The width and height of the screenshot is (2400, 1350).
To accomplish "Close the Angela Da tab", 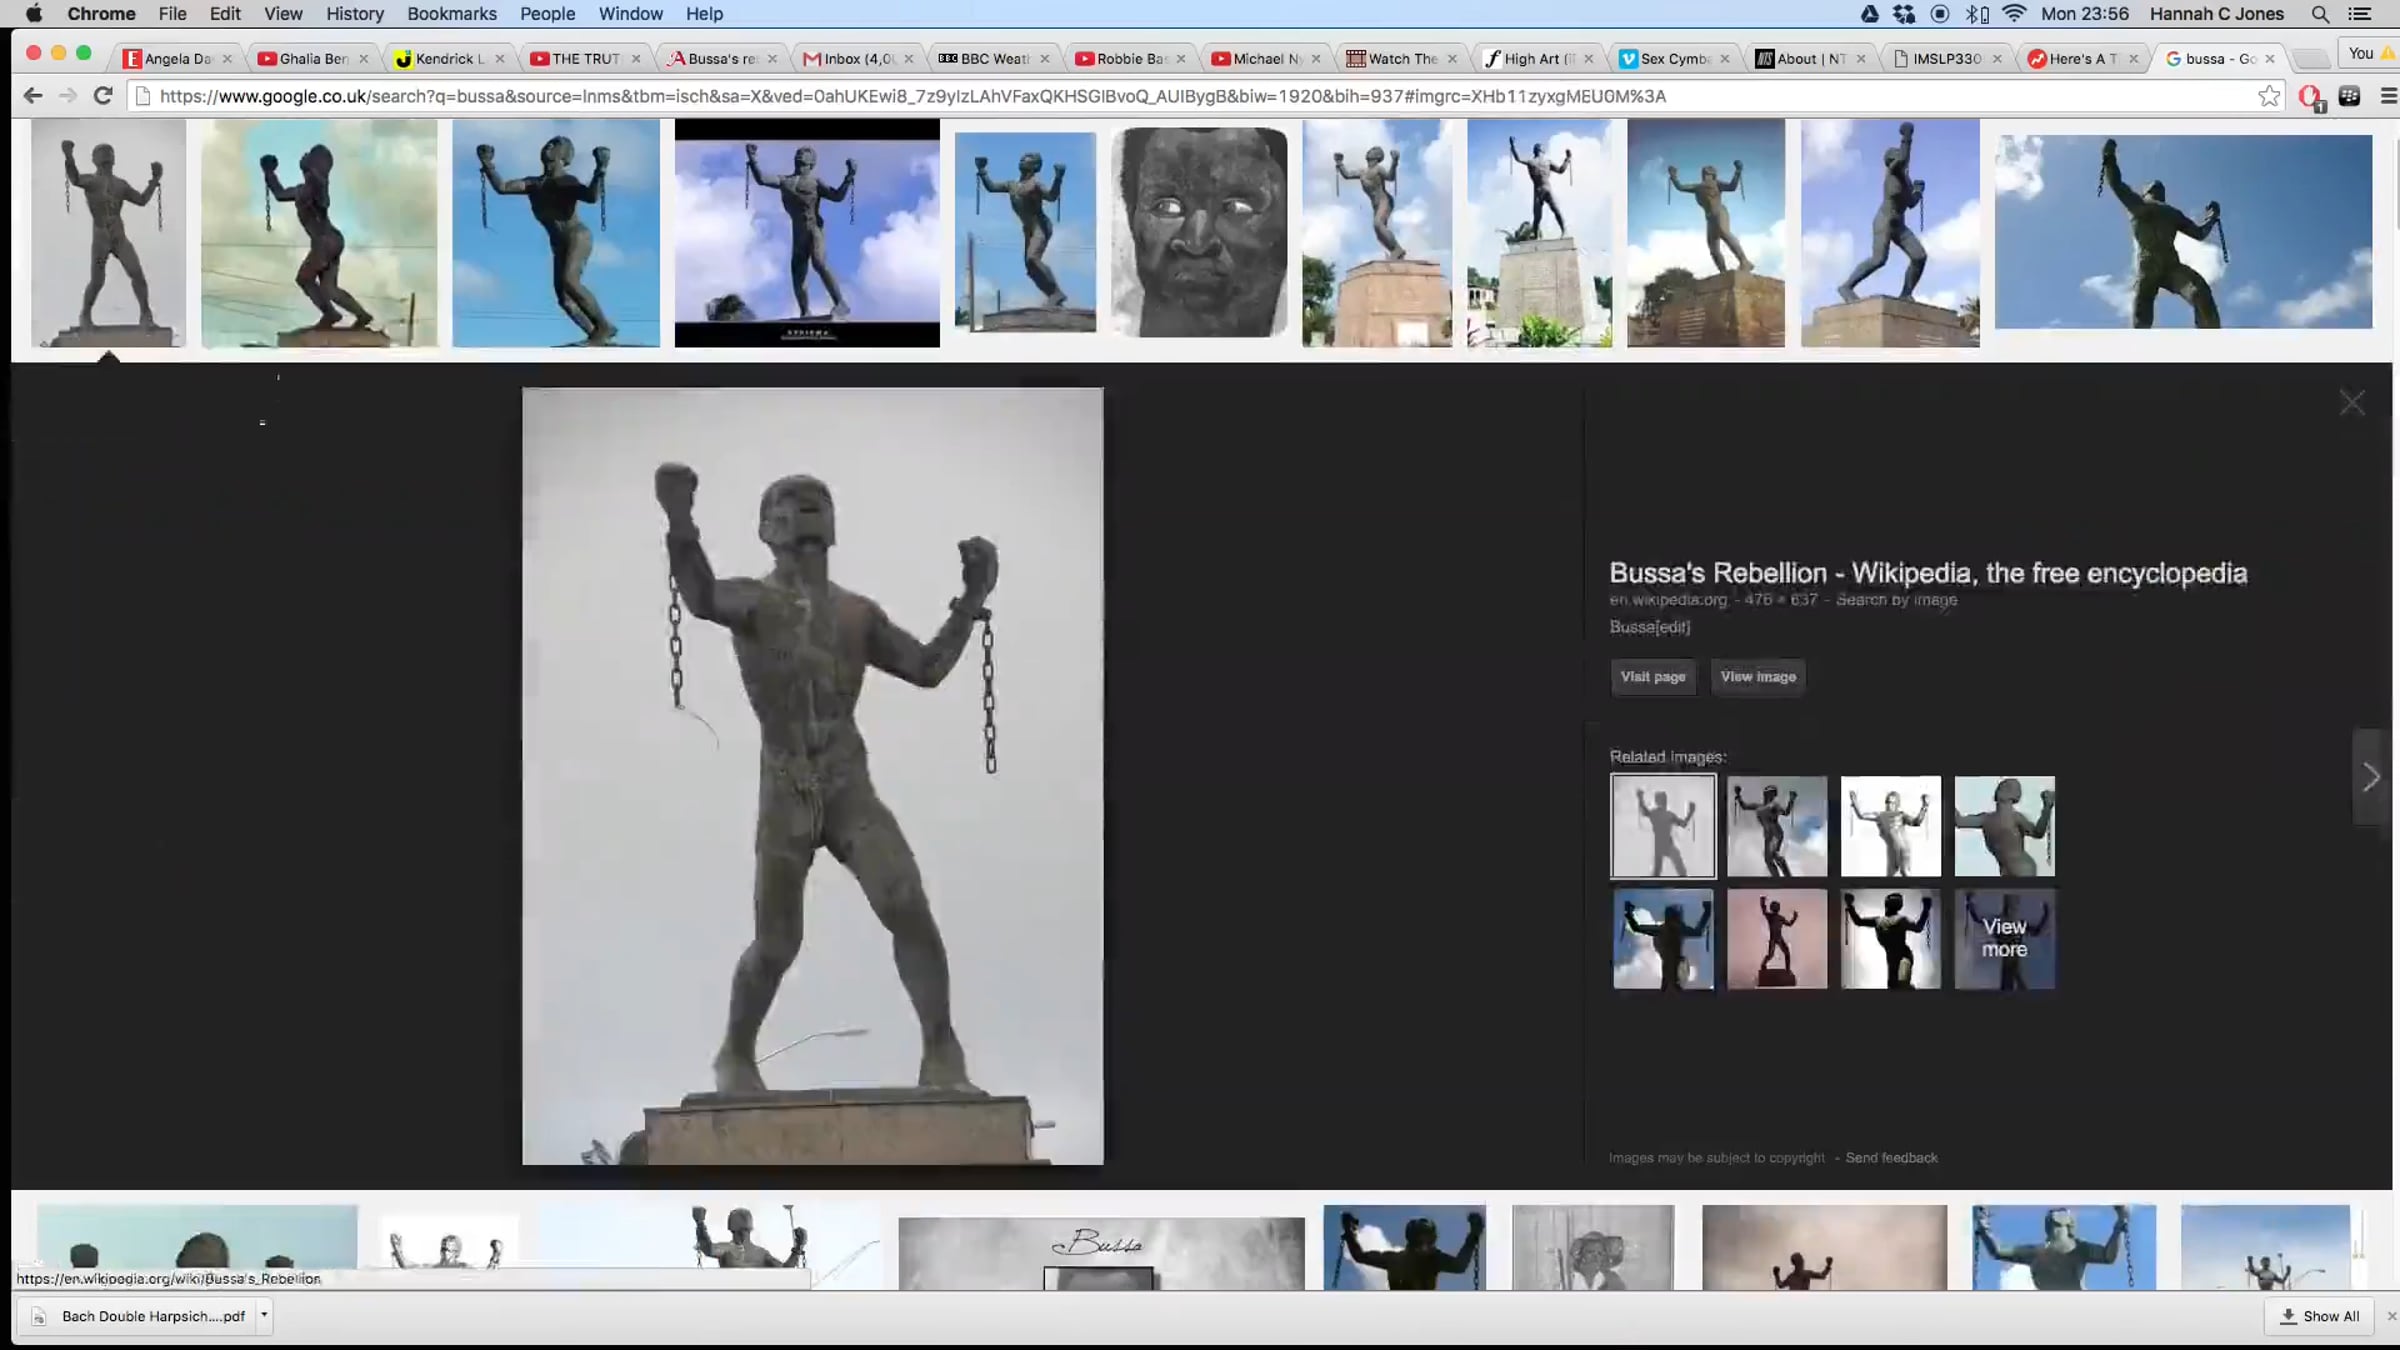I will coord(227,59).
